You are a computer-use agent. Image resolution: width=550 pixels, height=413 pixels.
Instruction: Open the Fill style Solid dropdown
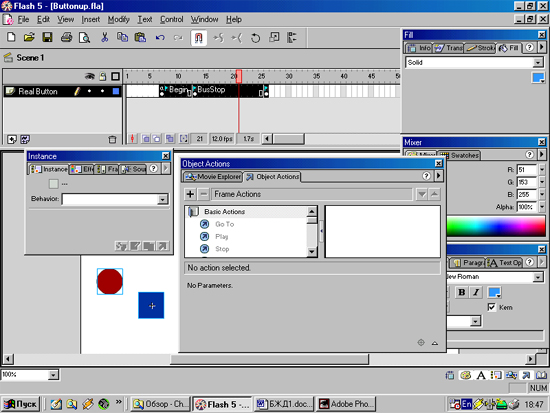pyautogui.click(x=538, y=63)
